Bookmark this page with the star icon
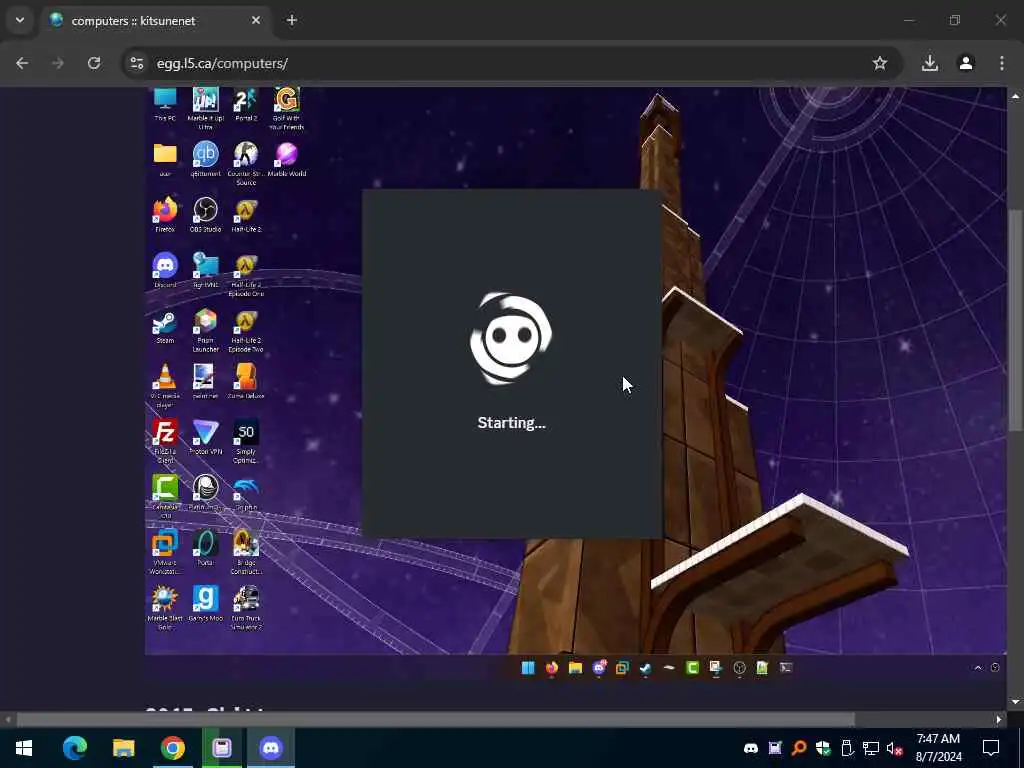Image resolution: width=1024 pixels, height=768 pixels. pyautogui.click(x=880, y=63)
